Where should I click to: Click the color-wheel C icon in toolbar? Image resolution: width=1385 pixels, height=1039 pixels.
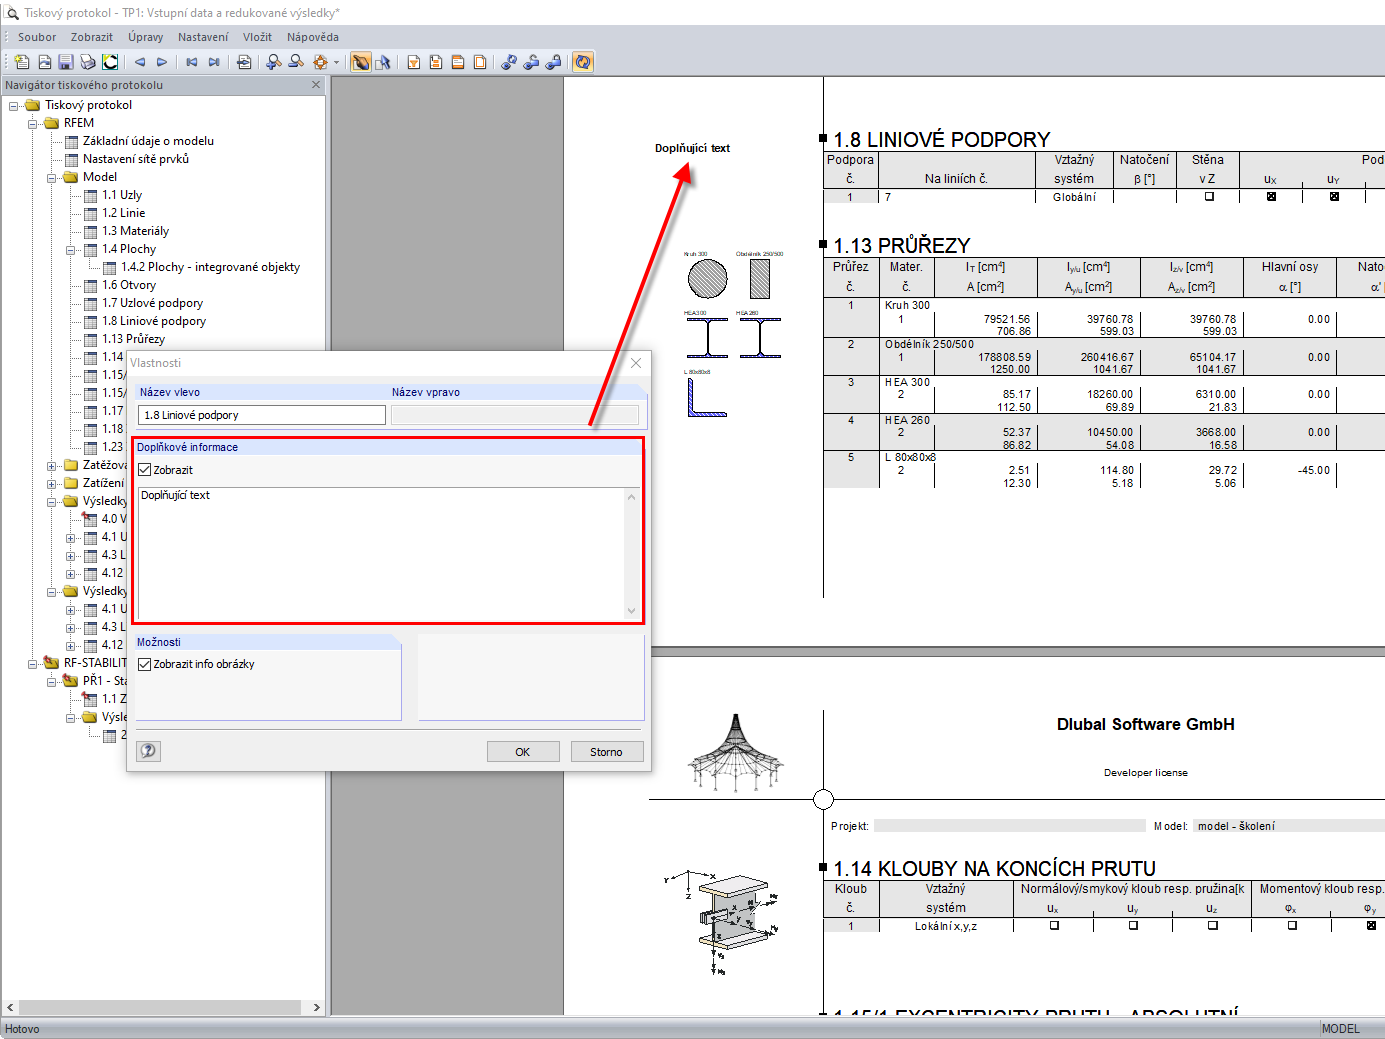coord(110,62)
